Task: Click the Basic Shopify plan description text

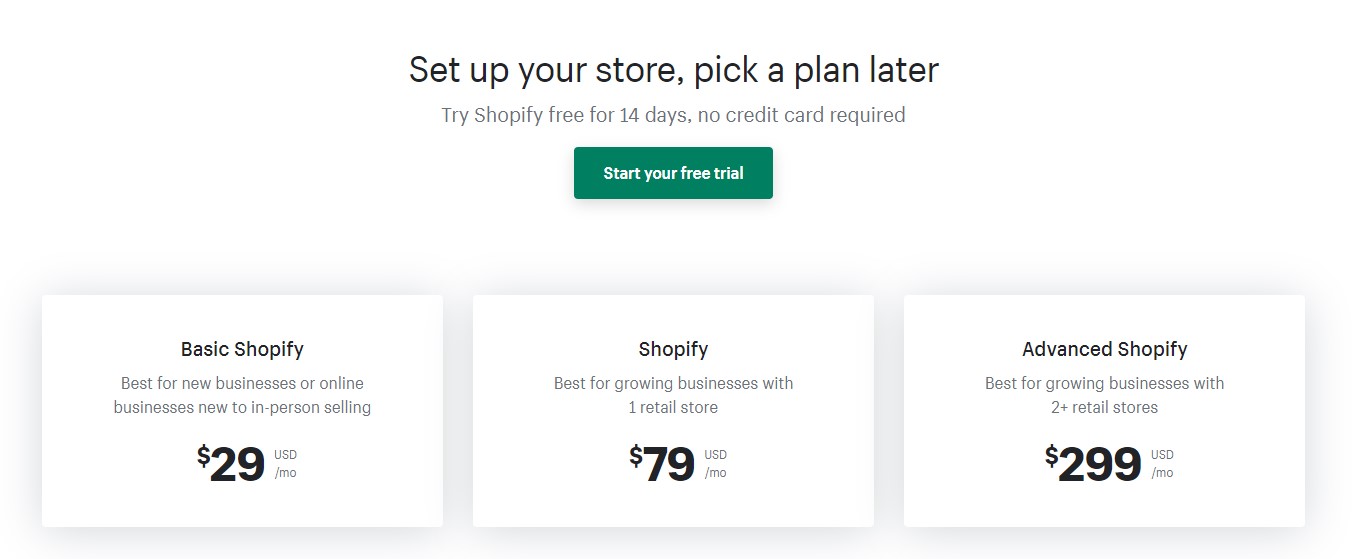Action: (x=242, y=395)
